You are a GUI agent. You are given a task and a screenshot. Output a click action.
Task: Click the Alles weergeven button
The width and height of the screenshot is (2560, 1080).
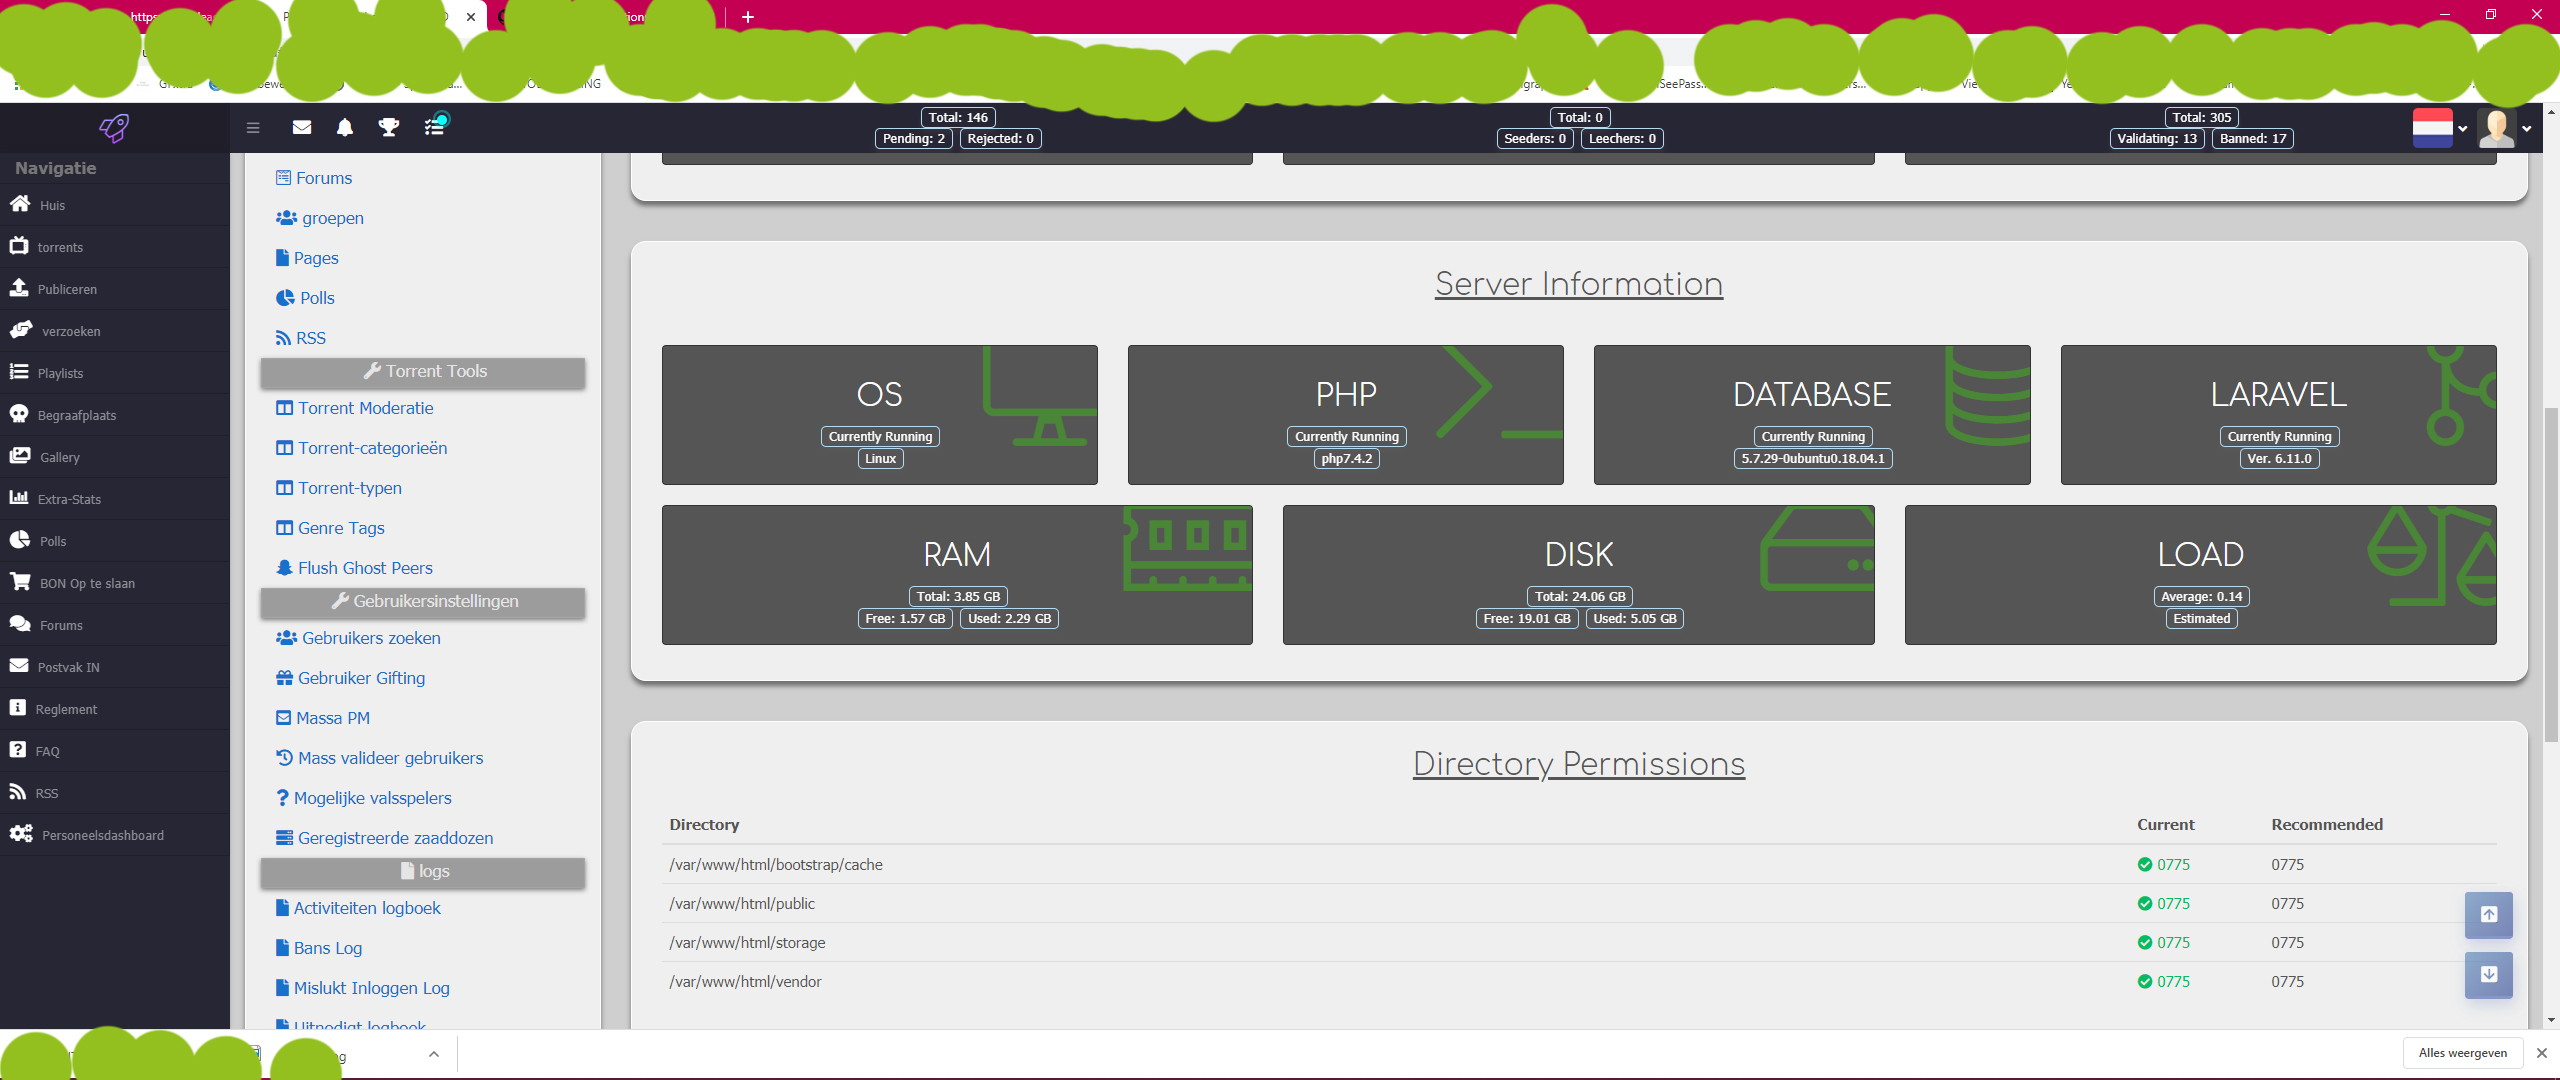[2462, 1053]
